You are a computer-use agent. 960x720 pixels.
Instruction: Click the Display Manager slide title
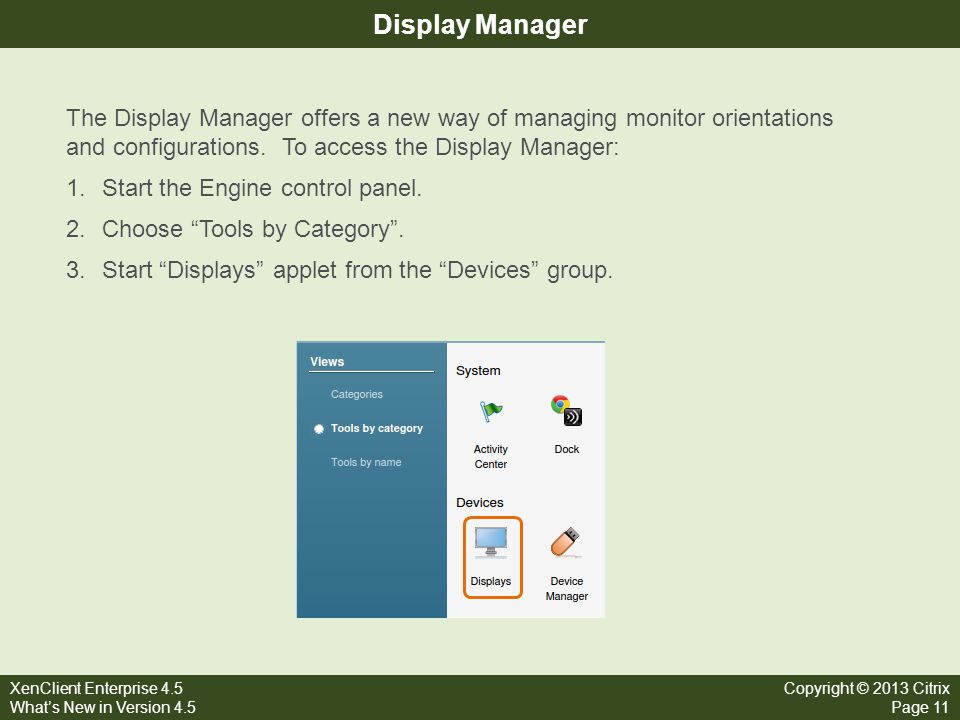tap(480, 24)
